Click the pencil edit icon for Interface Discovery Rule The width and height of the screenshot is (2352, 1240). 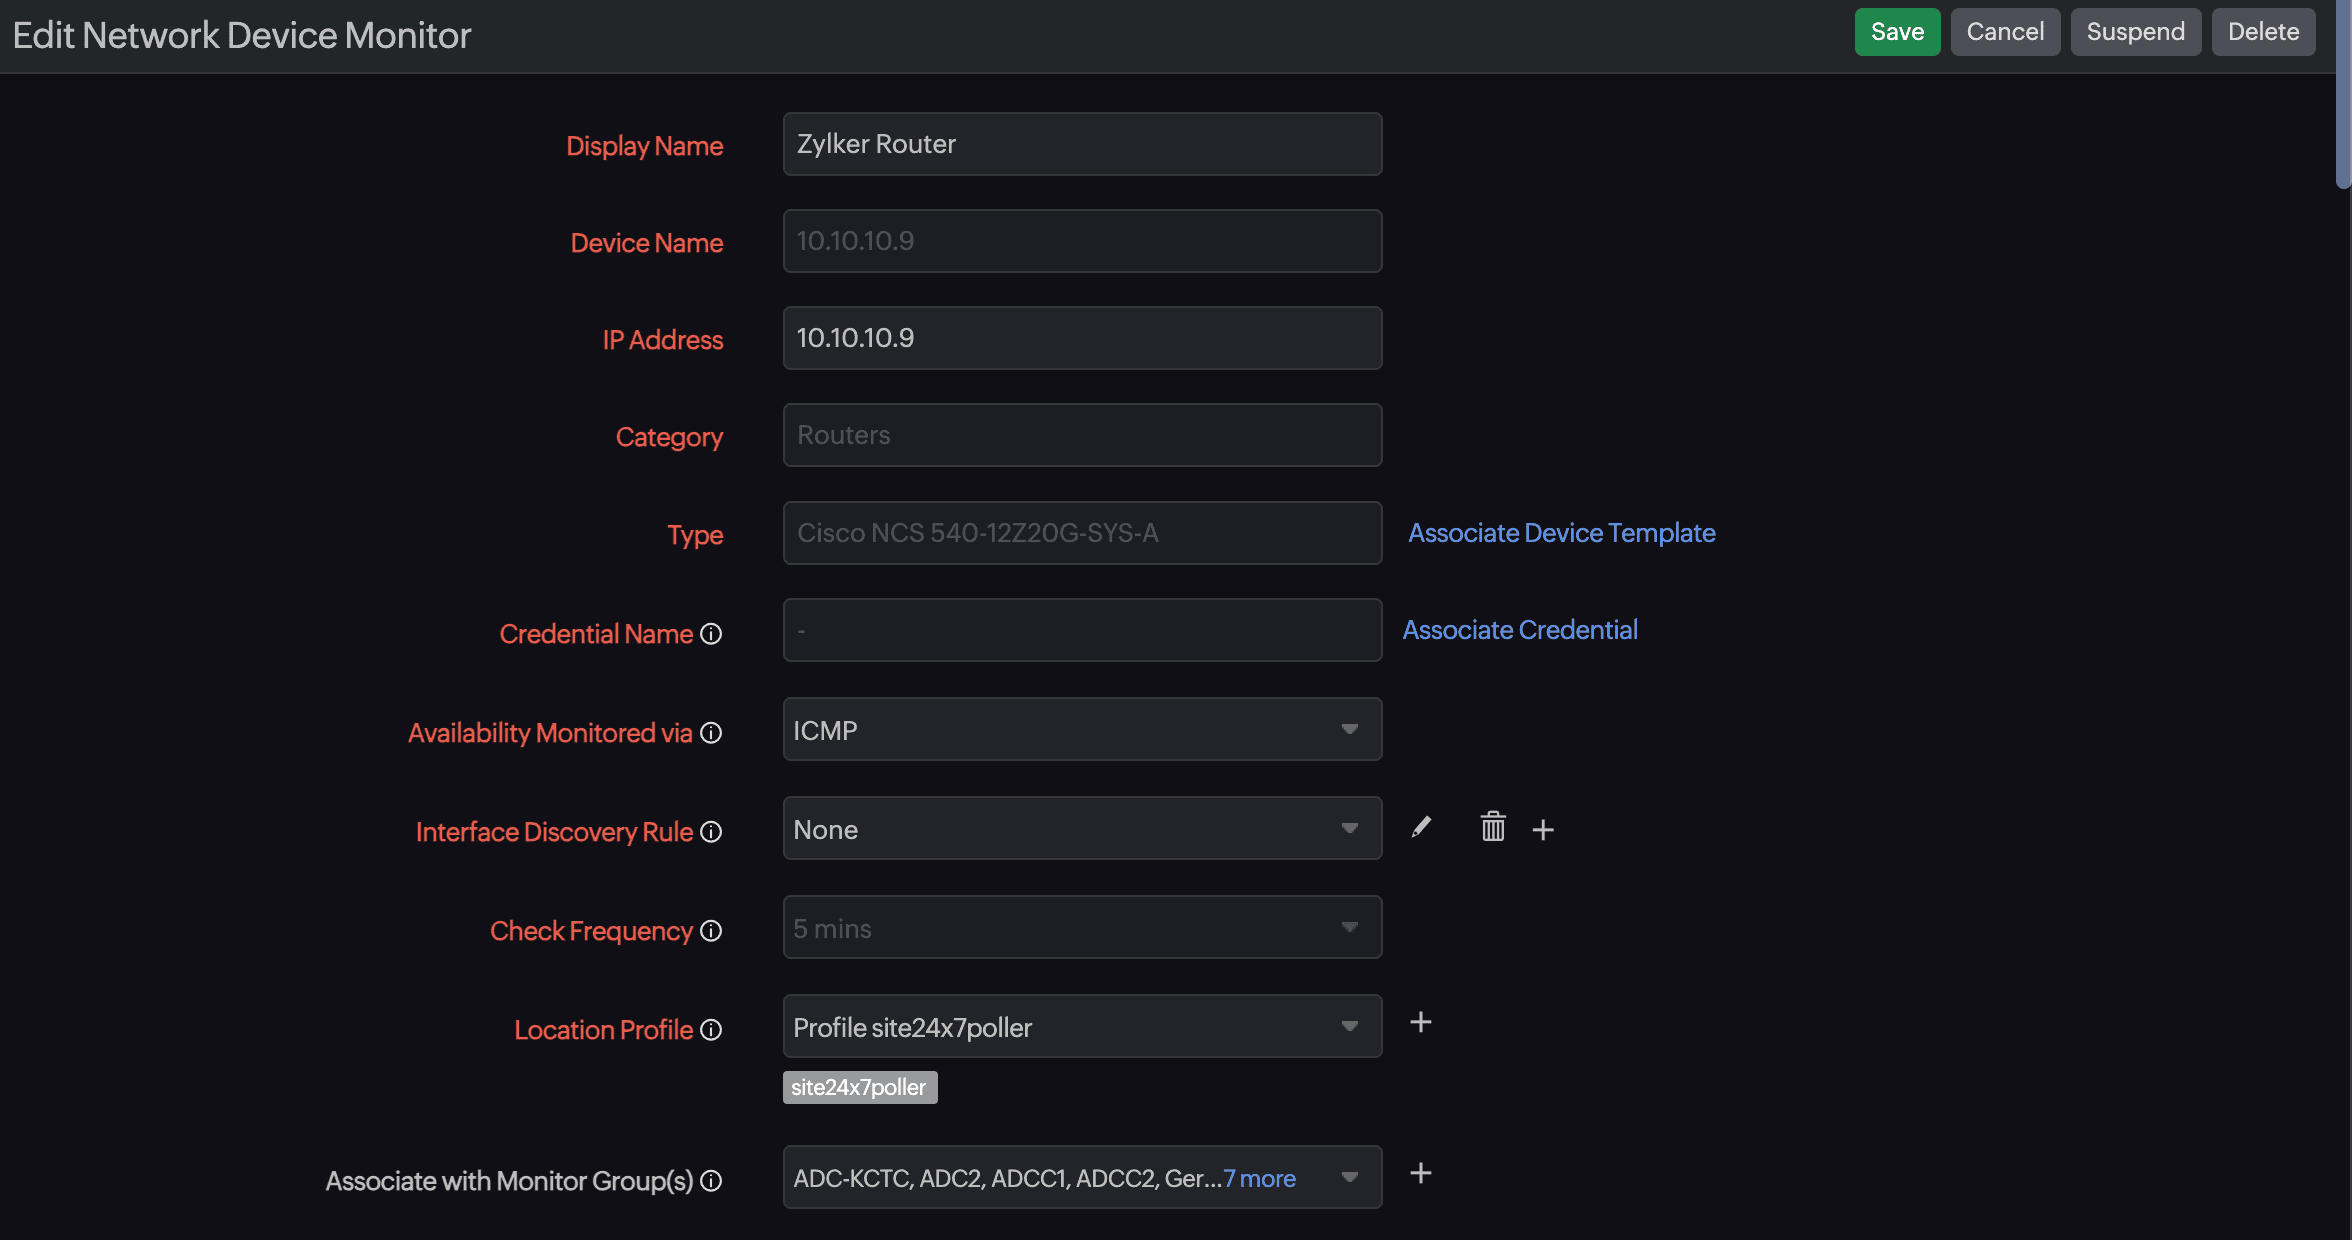tap(1421, 828)
